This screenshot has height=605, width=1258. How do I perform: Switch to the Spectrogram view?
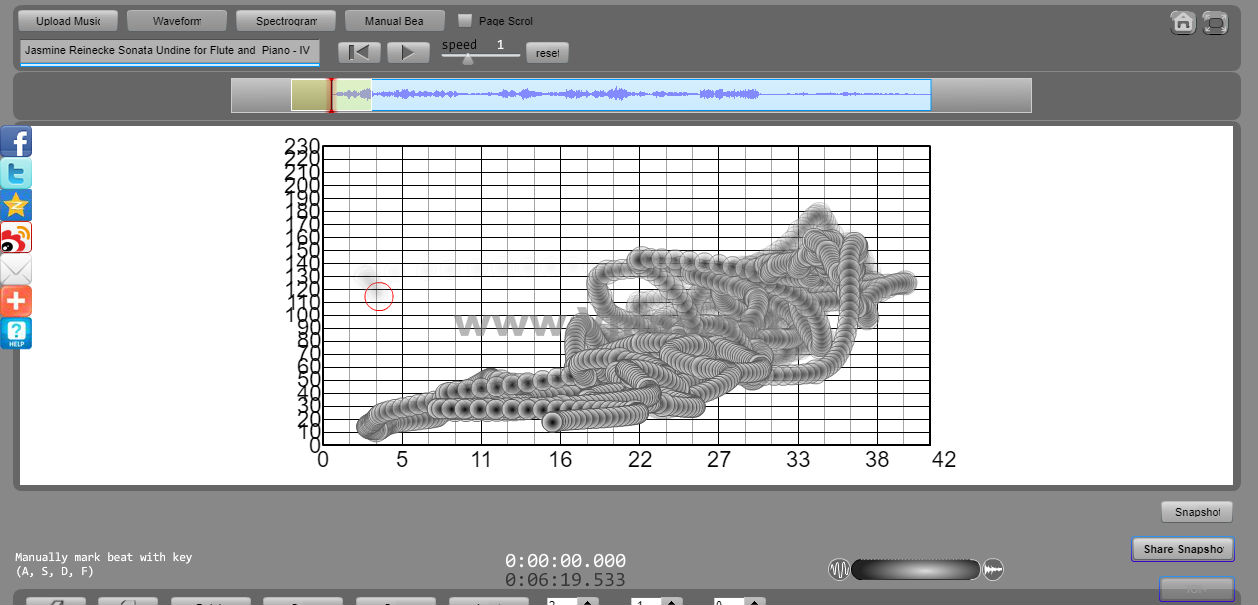[x=286, y=21]
